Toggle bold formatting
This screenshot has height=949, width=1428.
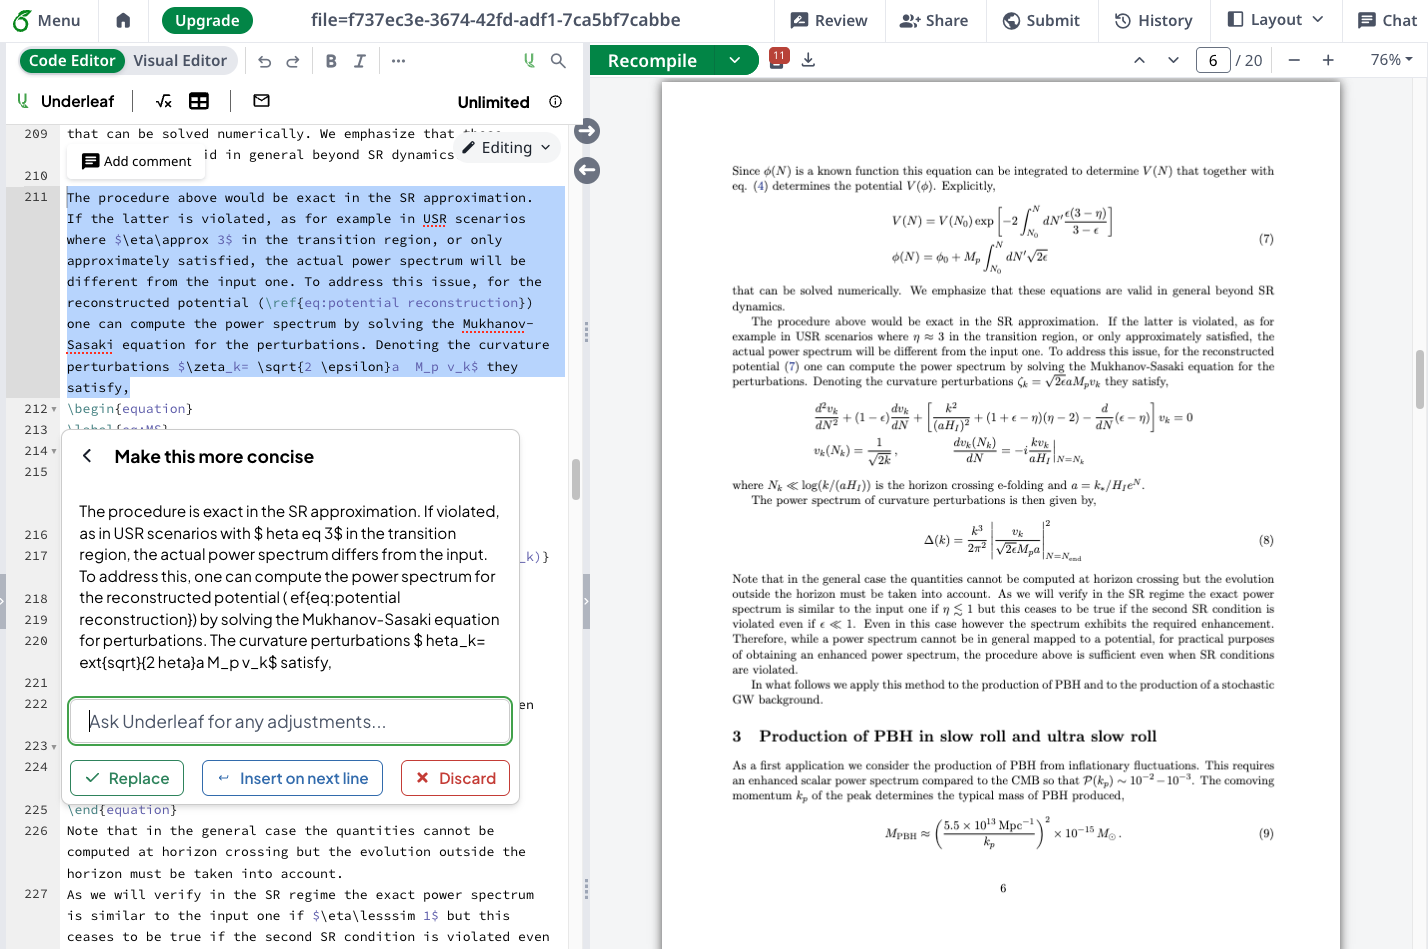coord(331,61)
